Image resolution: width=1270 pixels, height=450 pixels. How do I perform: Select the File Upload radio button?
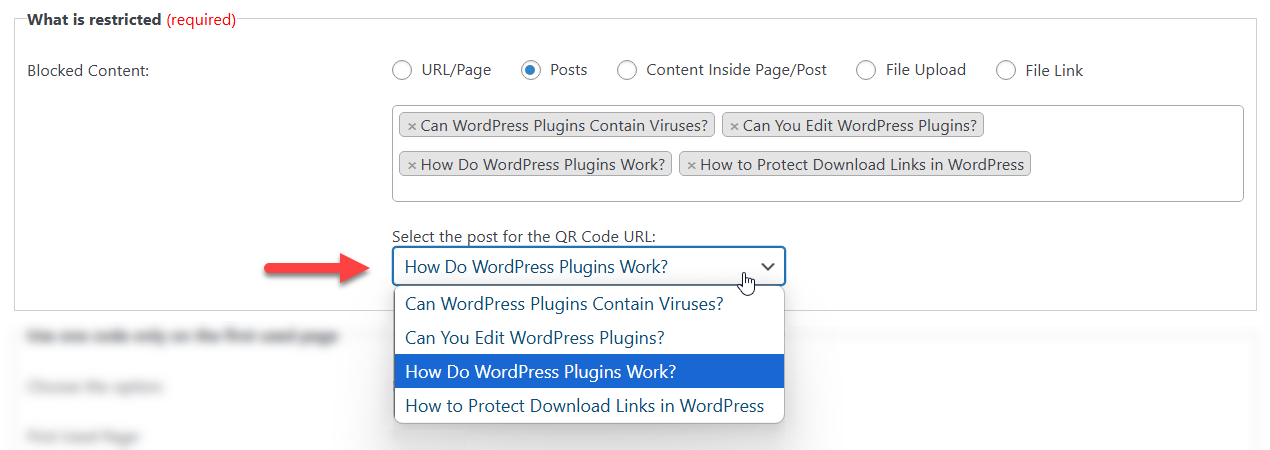click(866, 70)
